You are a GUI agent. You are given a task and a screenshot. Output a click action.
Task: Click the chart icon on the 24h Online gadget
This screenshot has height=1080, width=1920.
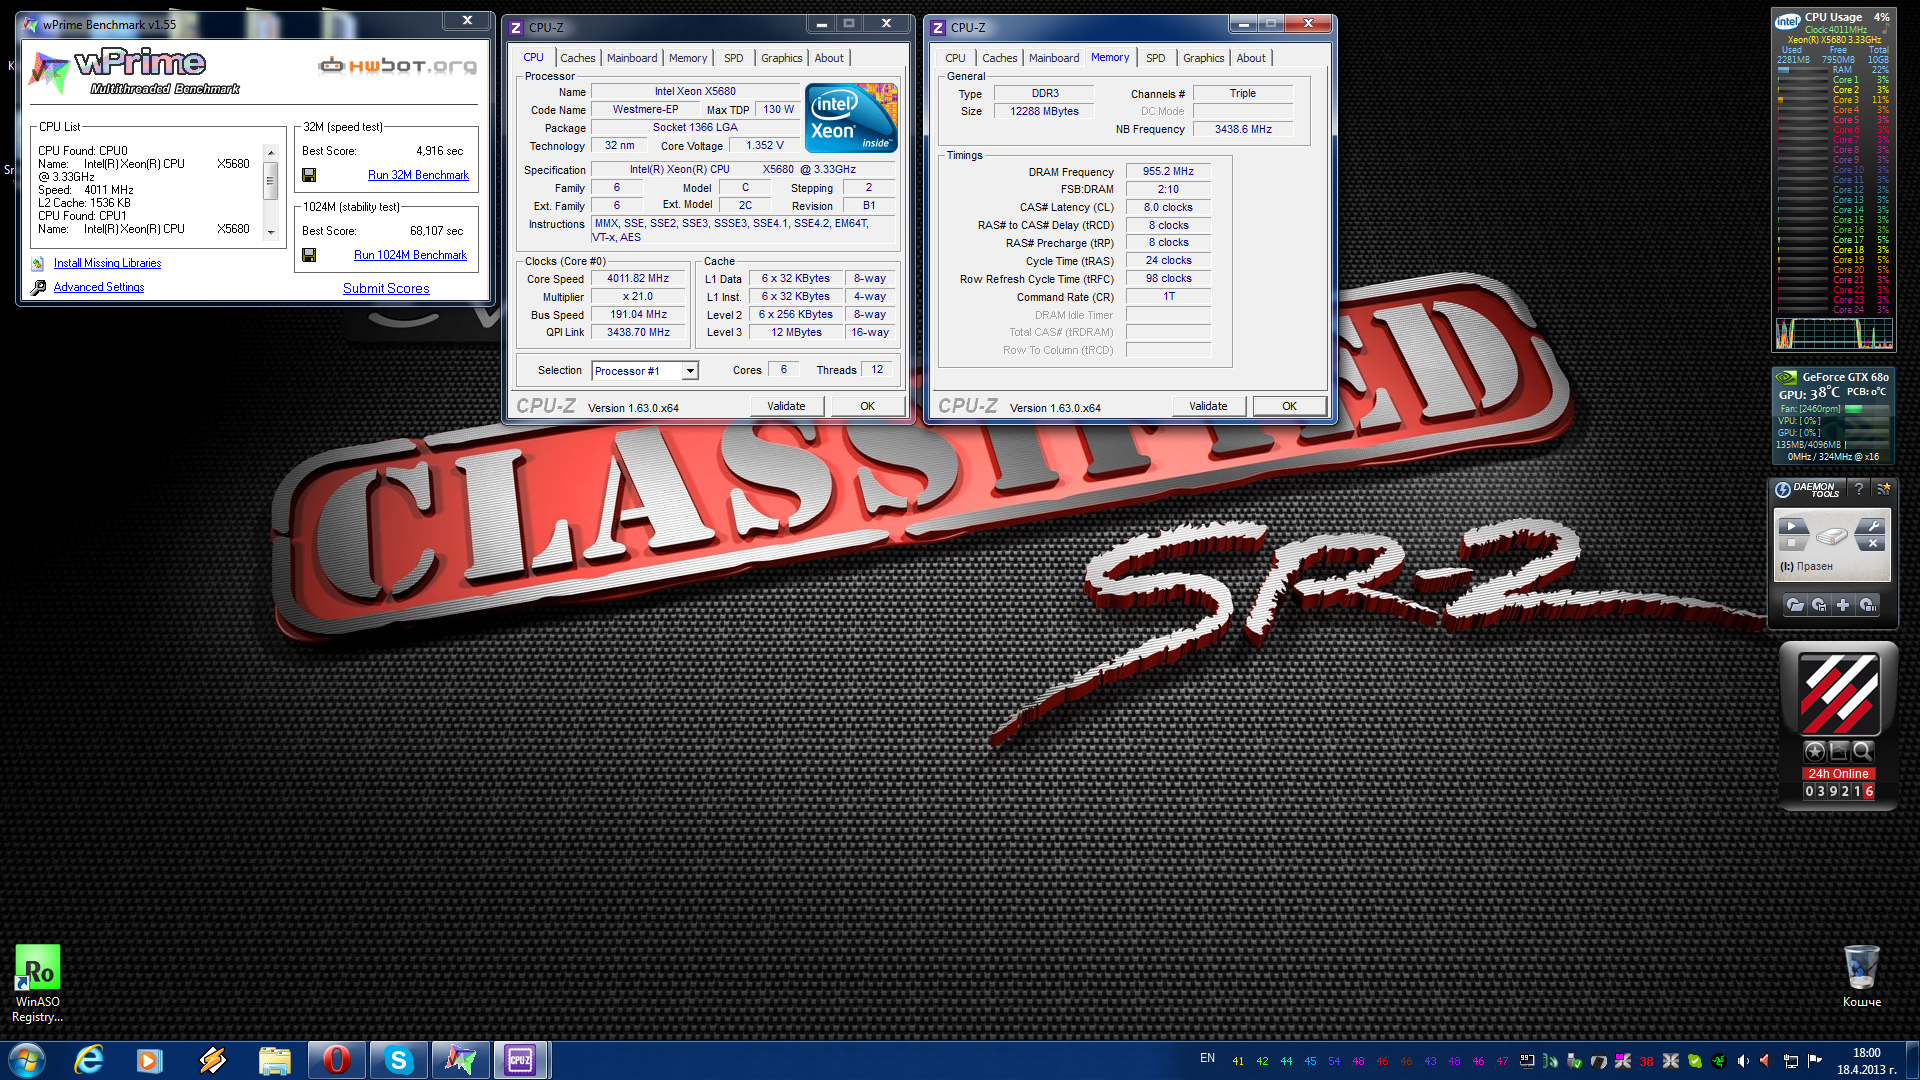coord(1839,751)
